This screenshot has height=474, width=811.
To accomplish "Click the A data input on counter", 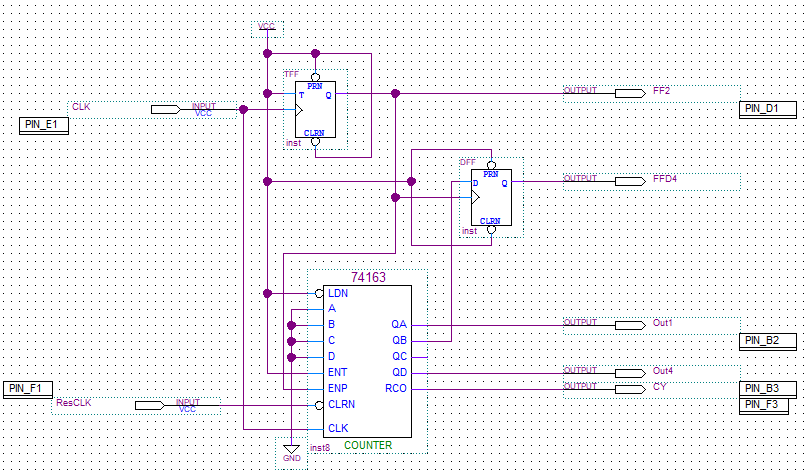I will pos(332,309).
